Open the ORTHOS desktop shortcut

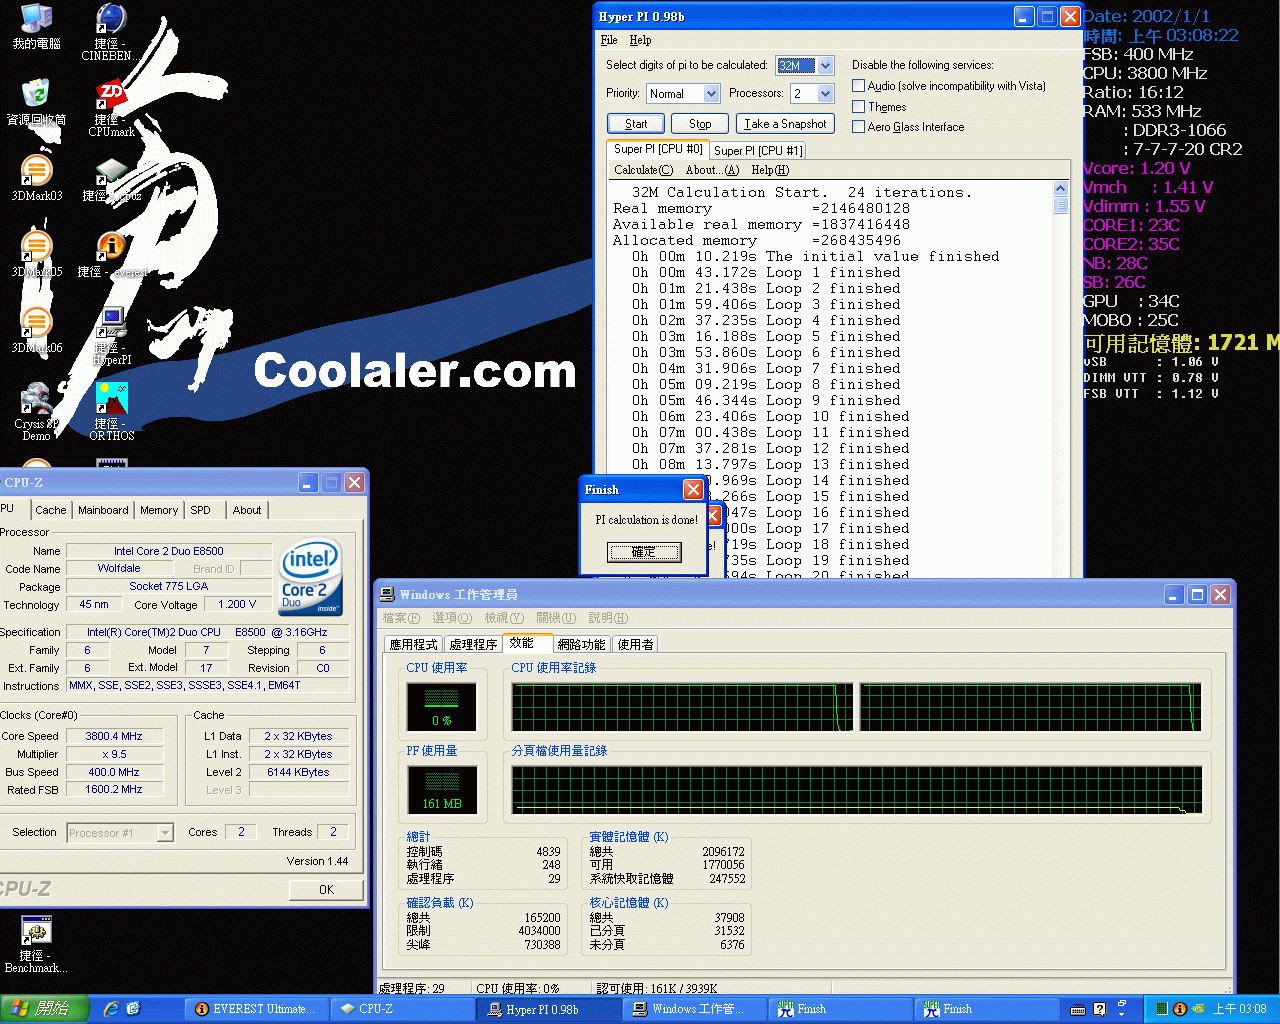click(111, 411)
